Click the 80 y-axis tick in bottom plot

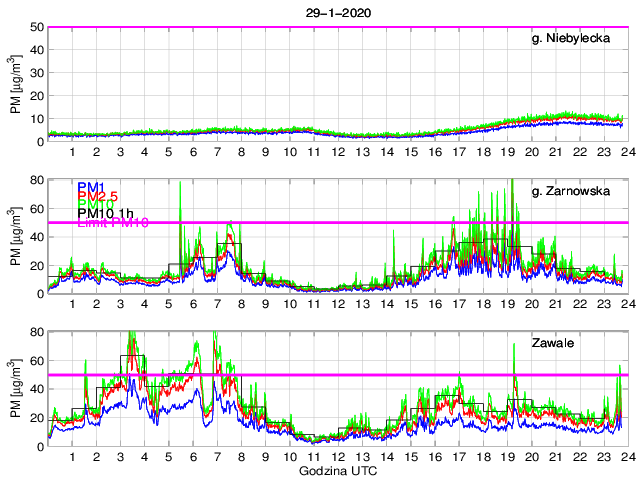pos(38,332)
